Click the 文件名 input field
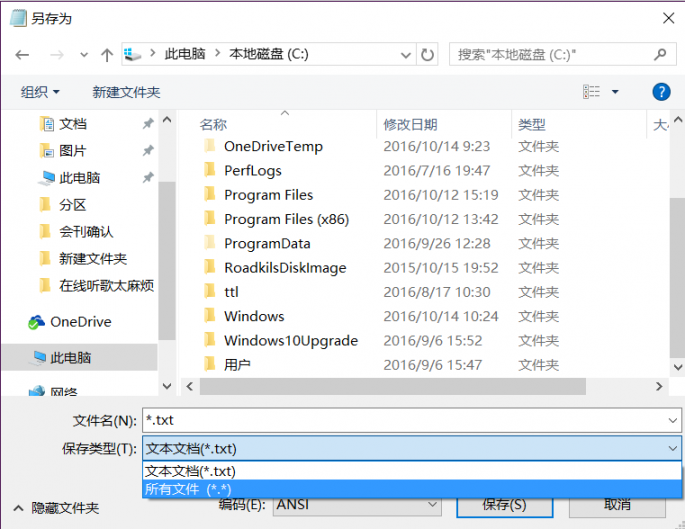This screenshot has width=685, height=529. 412,420
